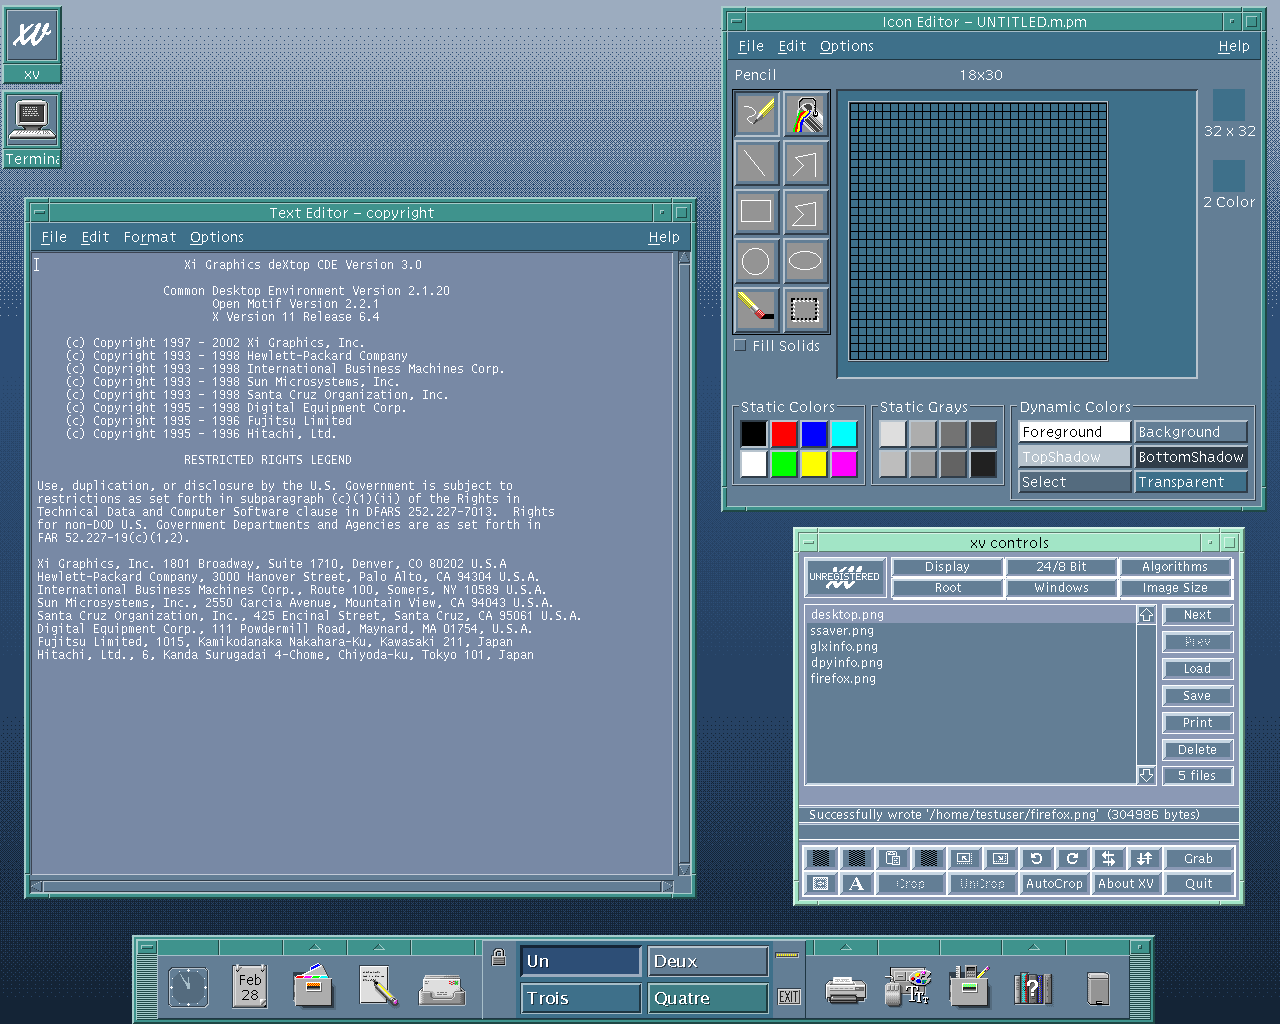Click the Grab button in xv

[x=1198, y=858]
